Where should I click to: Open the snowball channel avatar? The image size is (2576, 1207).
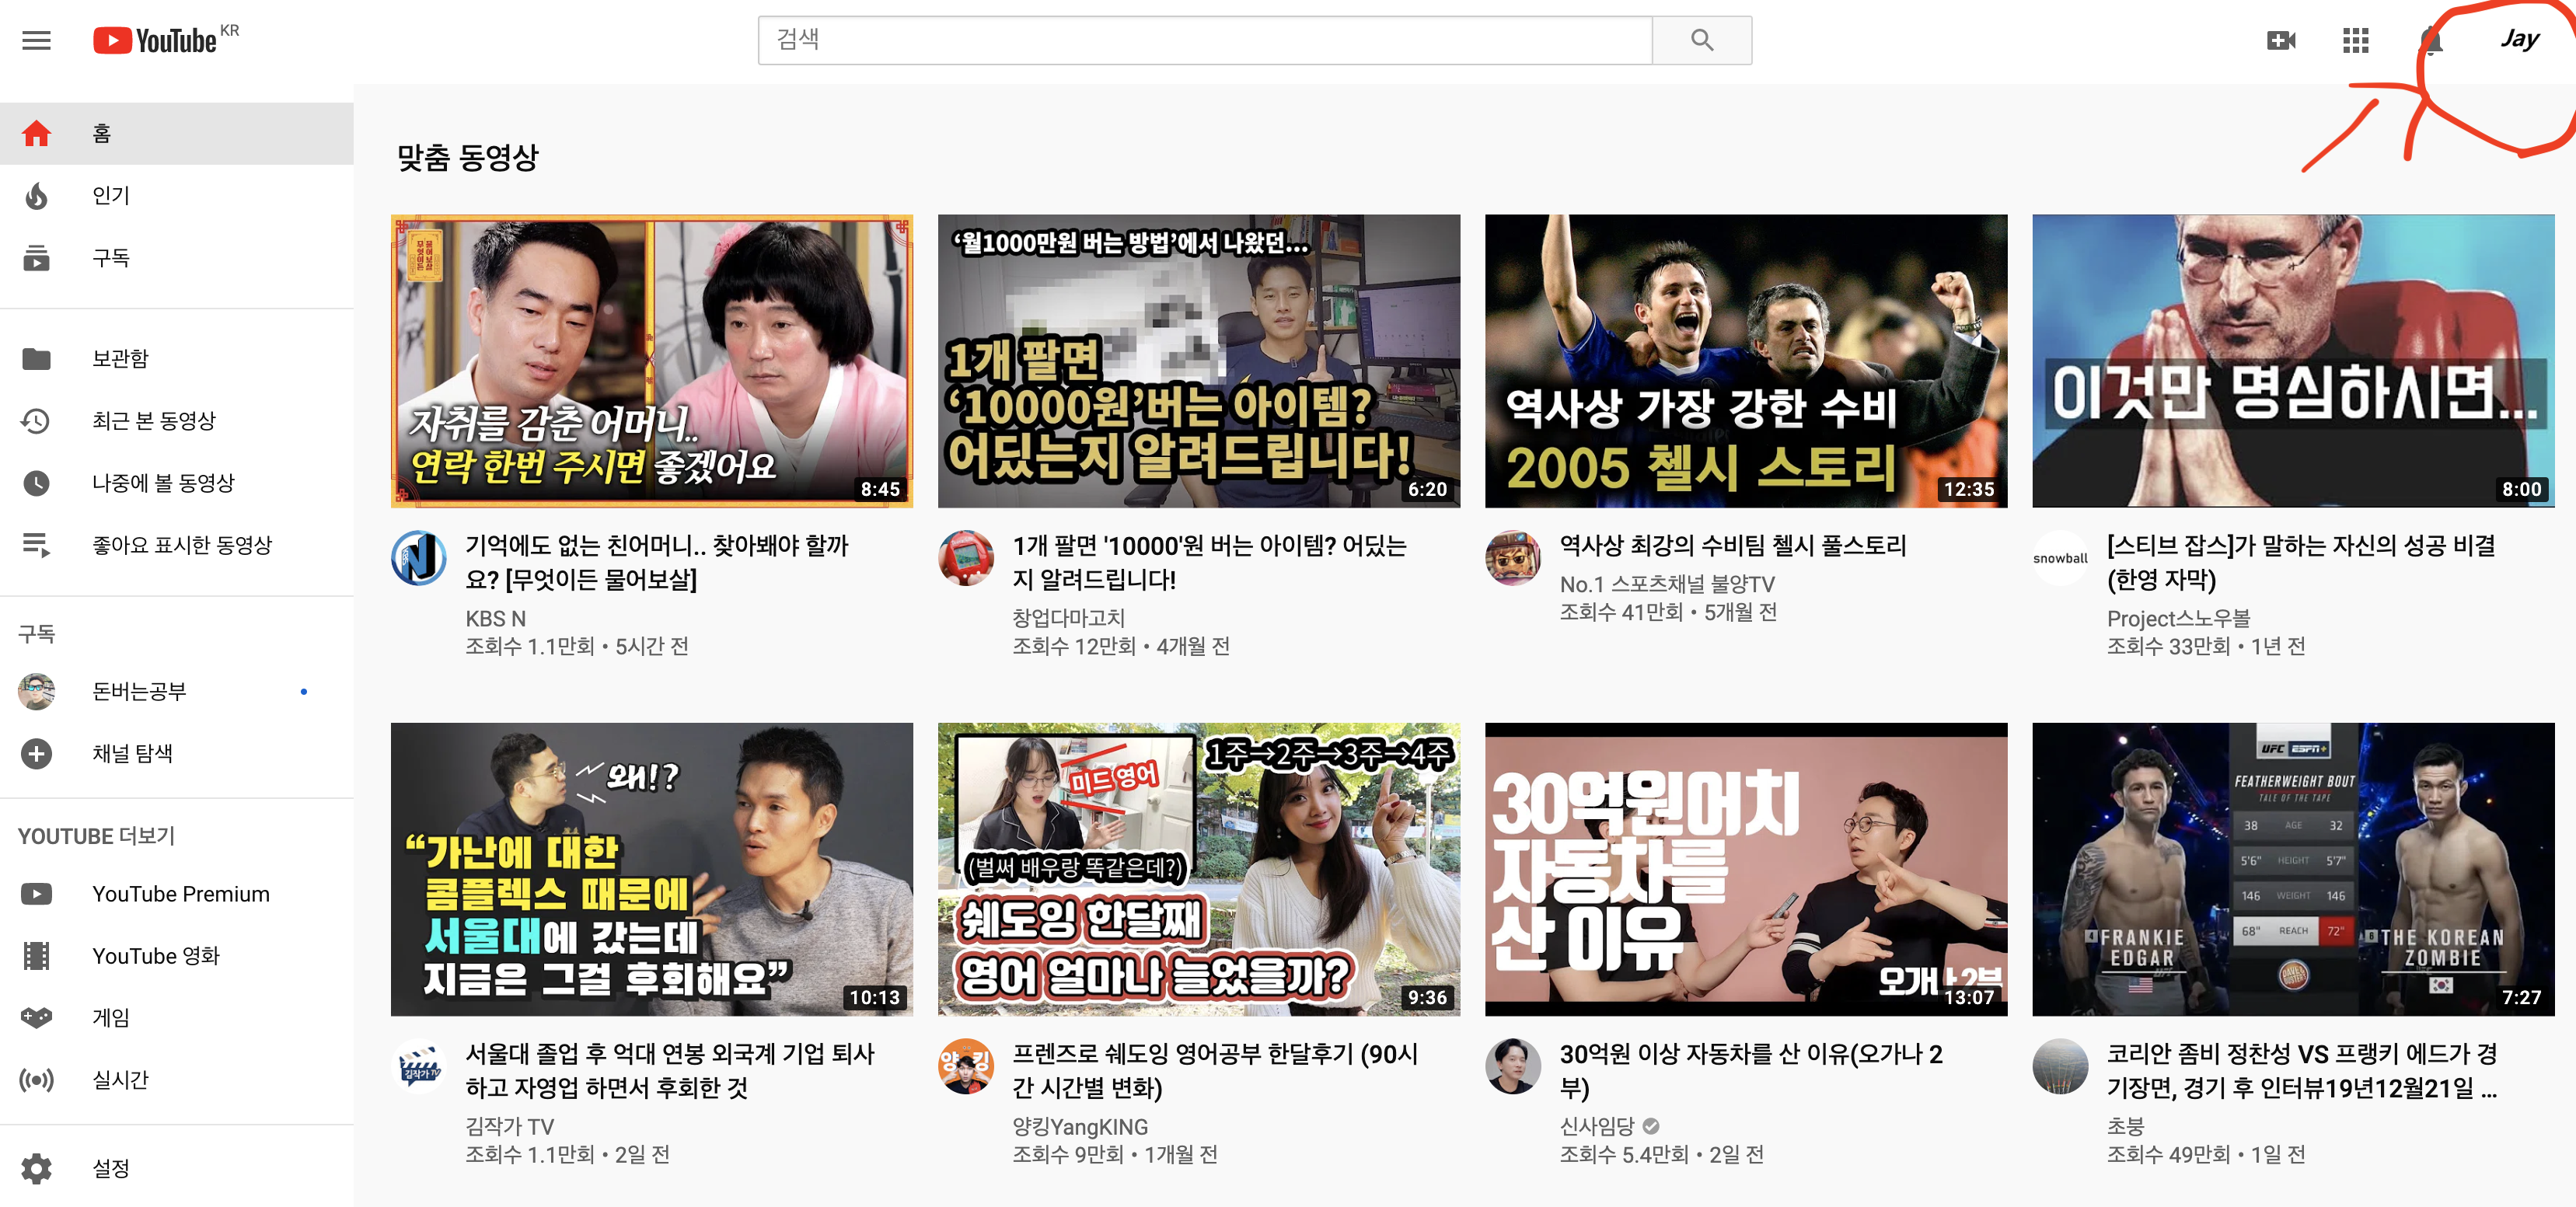[2060, 557]
